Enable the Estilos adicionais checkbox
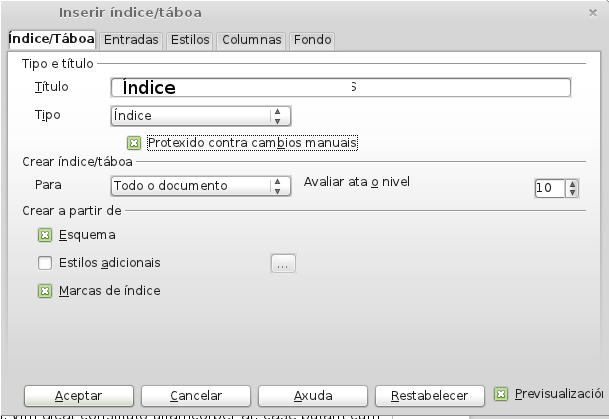This screenshot has height=419, width=609. [x=44, y=263]
